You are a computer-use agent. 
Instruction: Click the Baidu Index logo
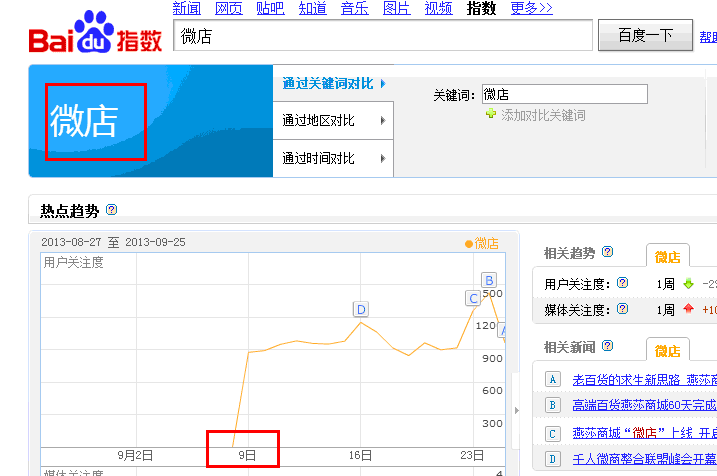click(95, 32)
